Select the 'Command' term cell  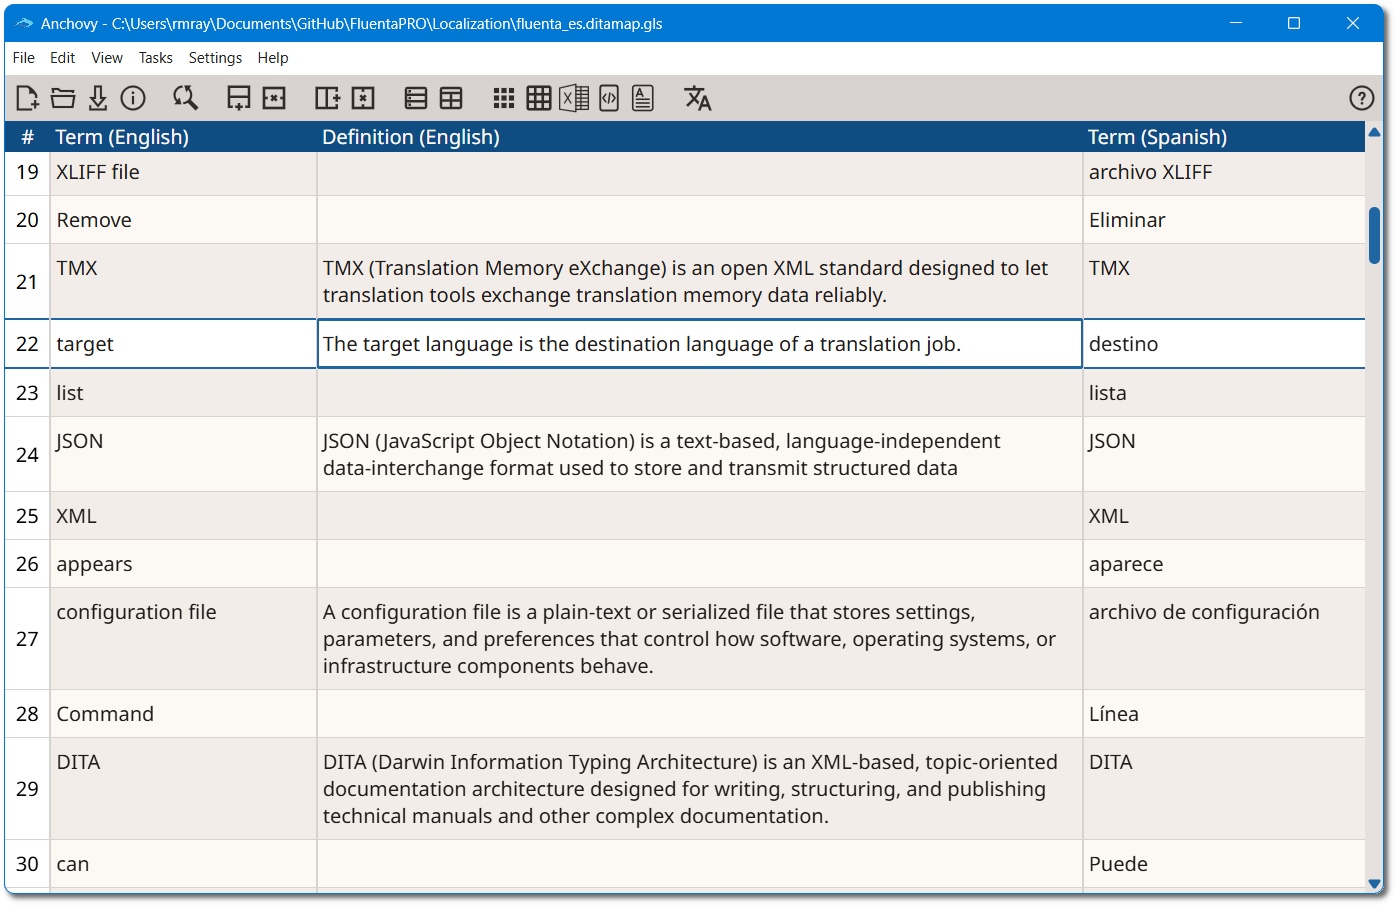point(184,714)
